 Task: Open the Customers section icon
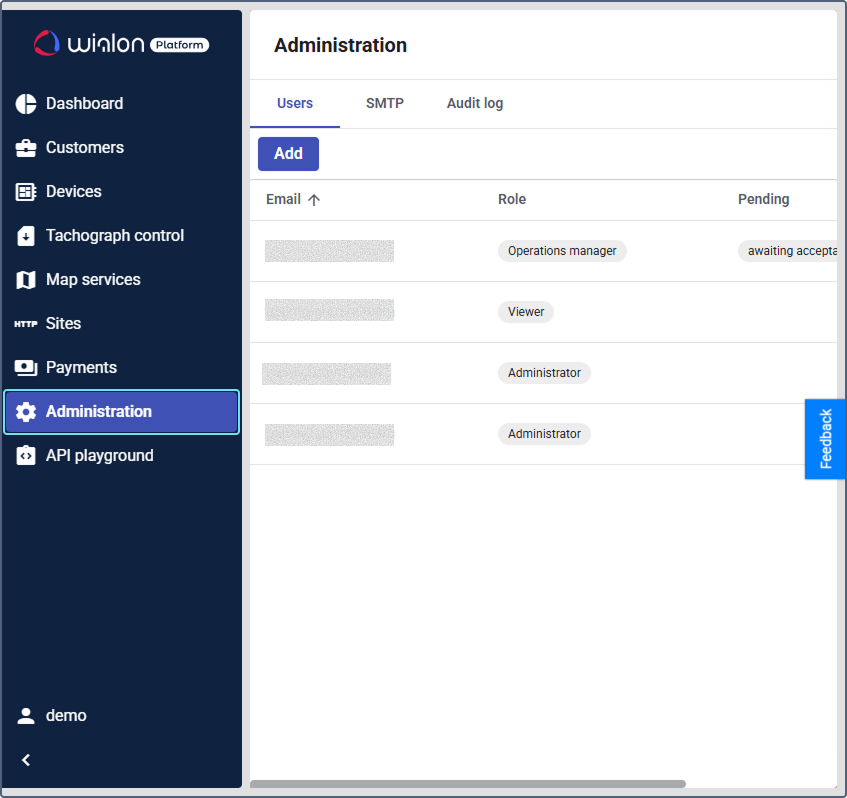25,147
